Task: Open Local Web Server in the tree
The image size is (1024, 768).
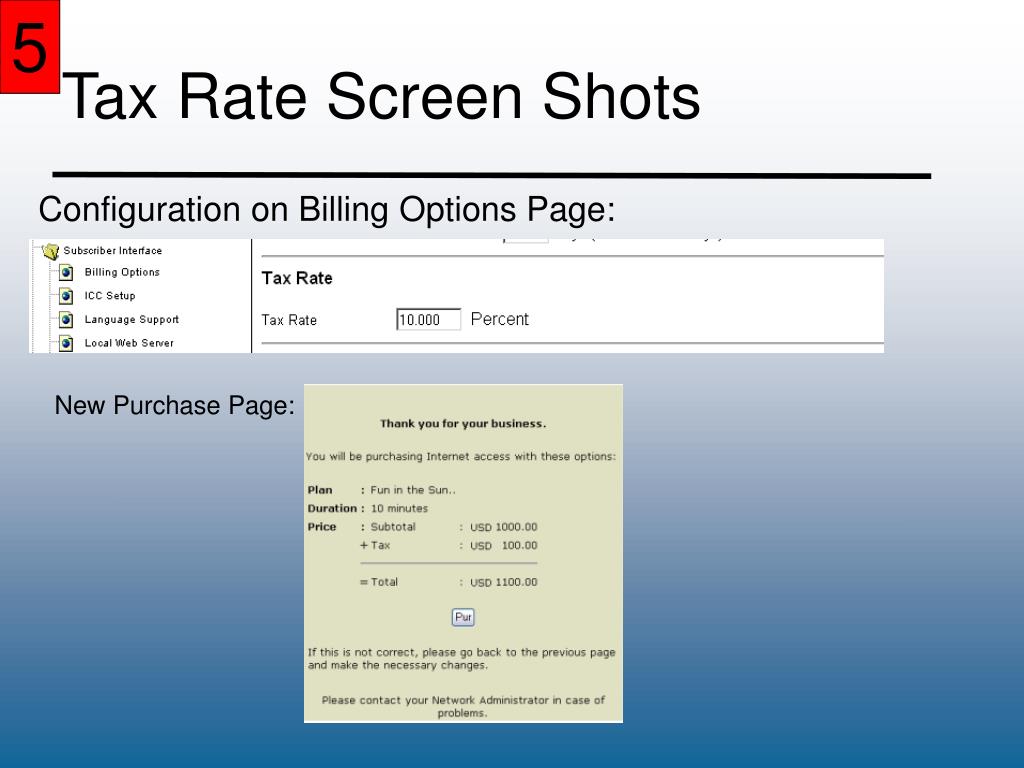Action: [129, 343]
